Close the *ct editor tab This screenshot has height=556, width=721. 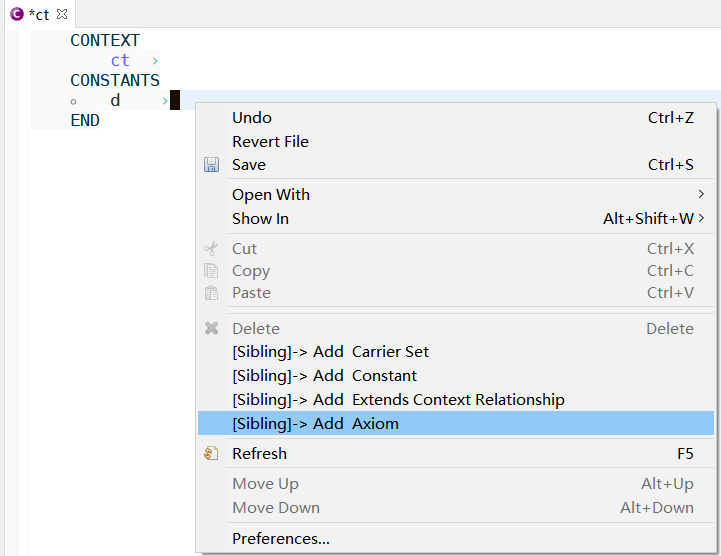tap(62, 14)
